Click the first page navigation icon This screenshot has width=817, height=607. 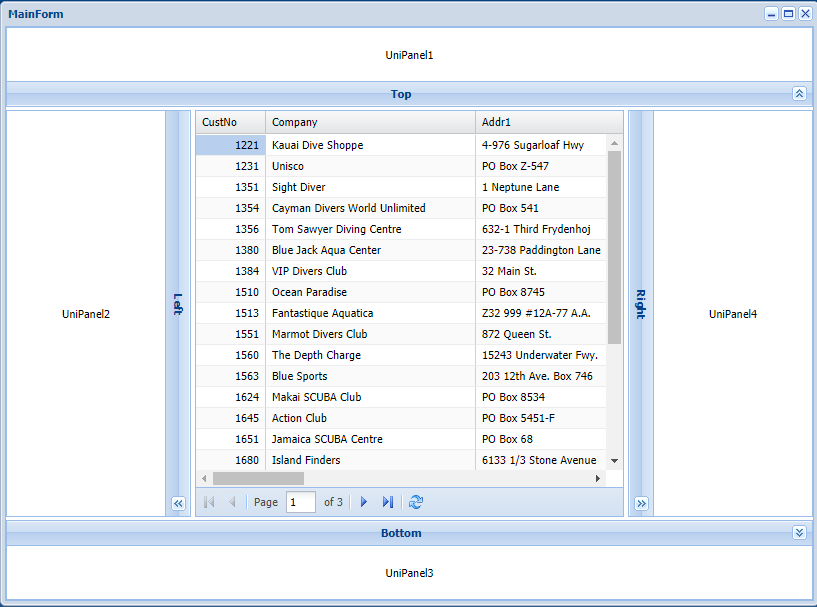tap(209, 502)
